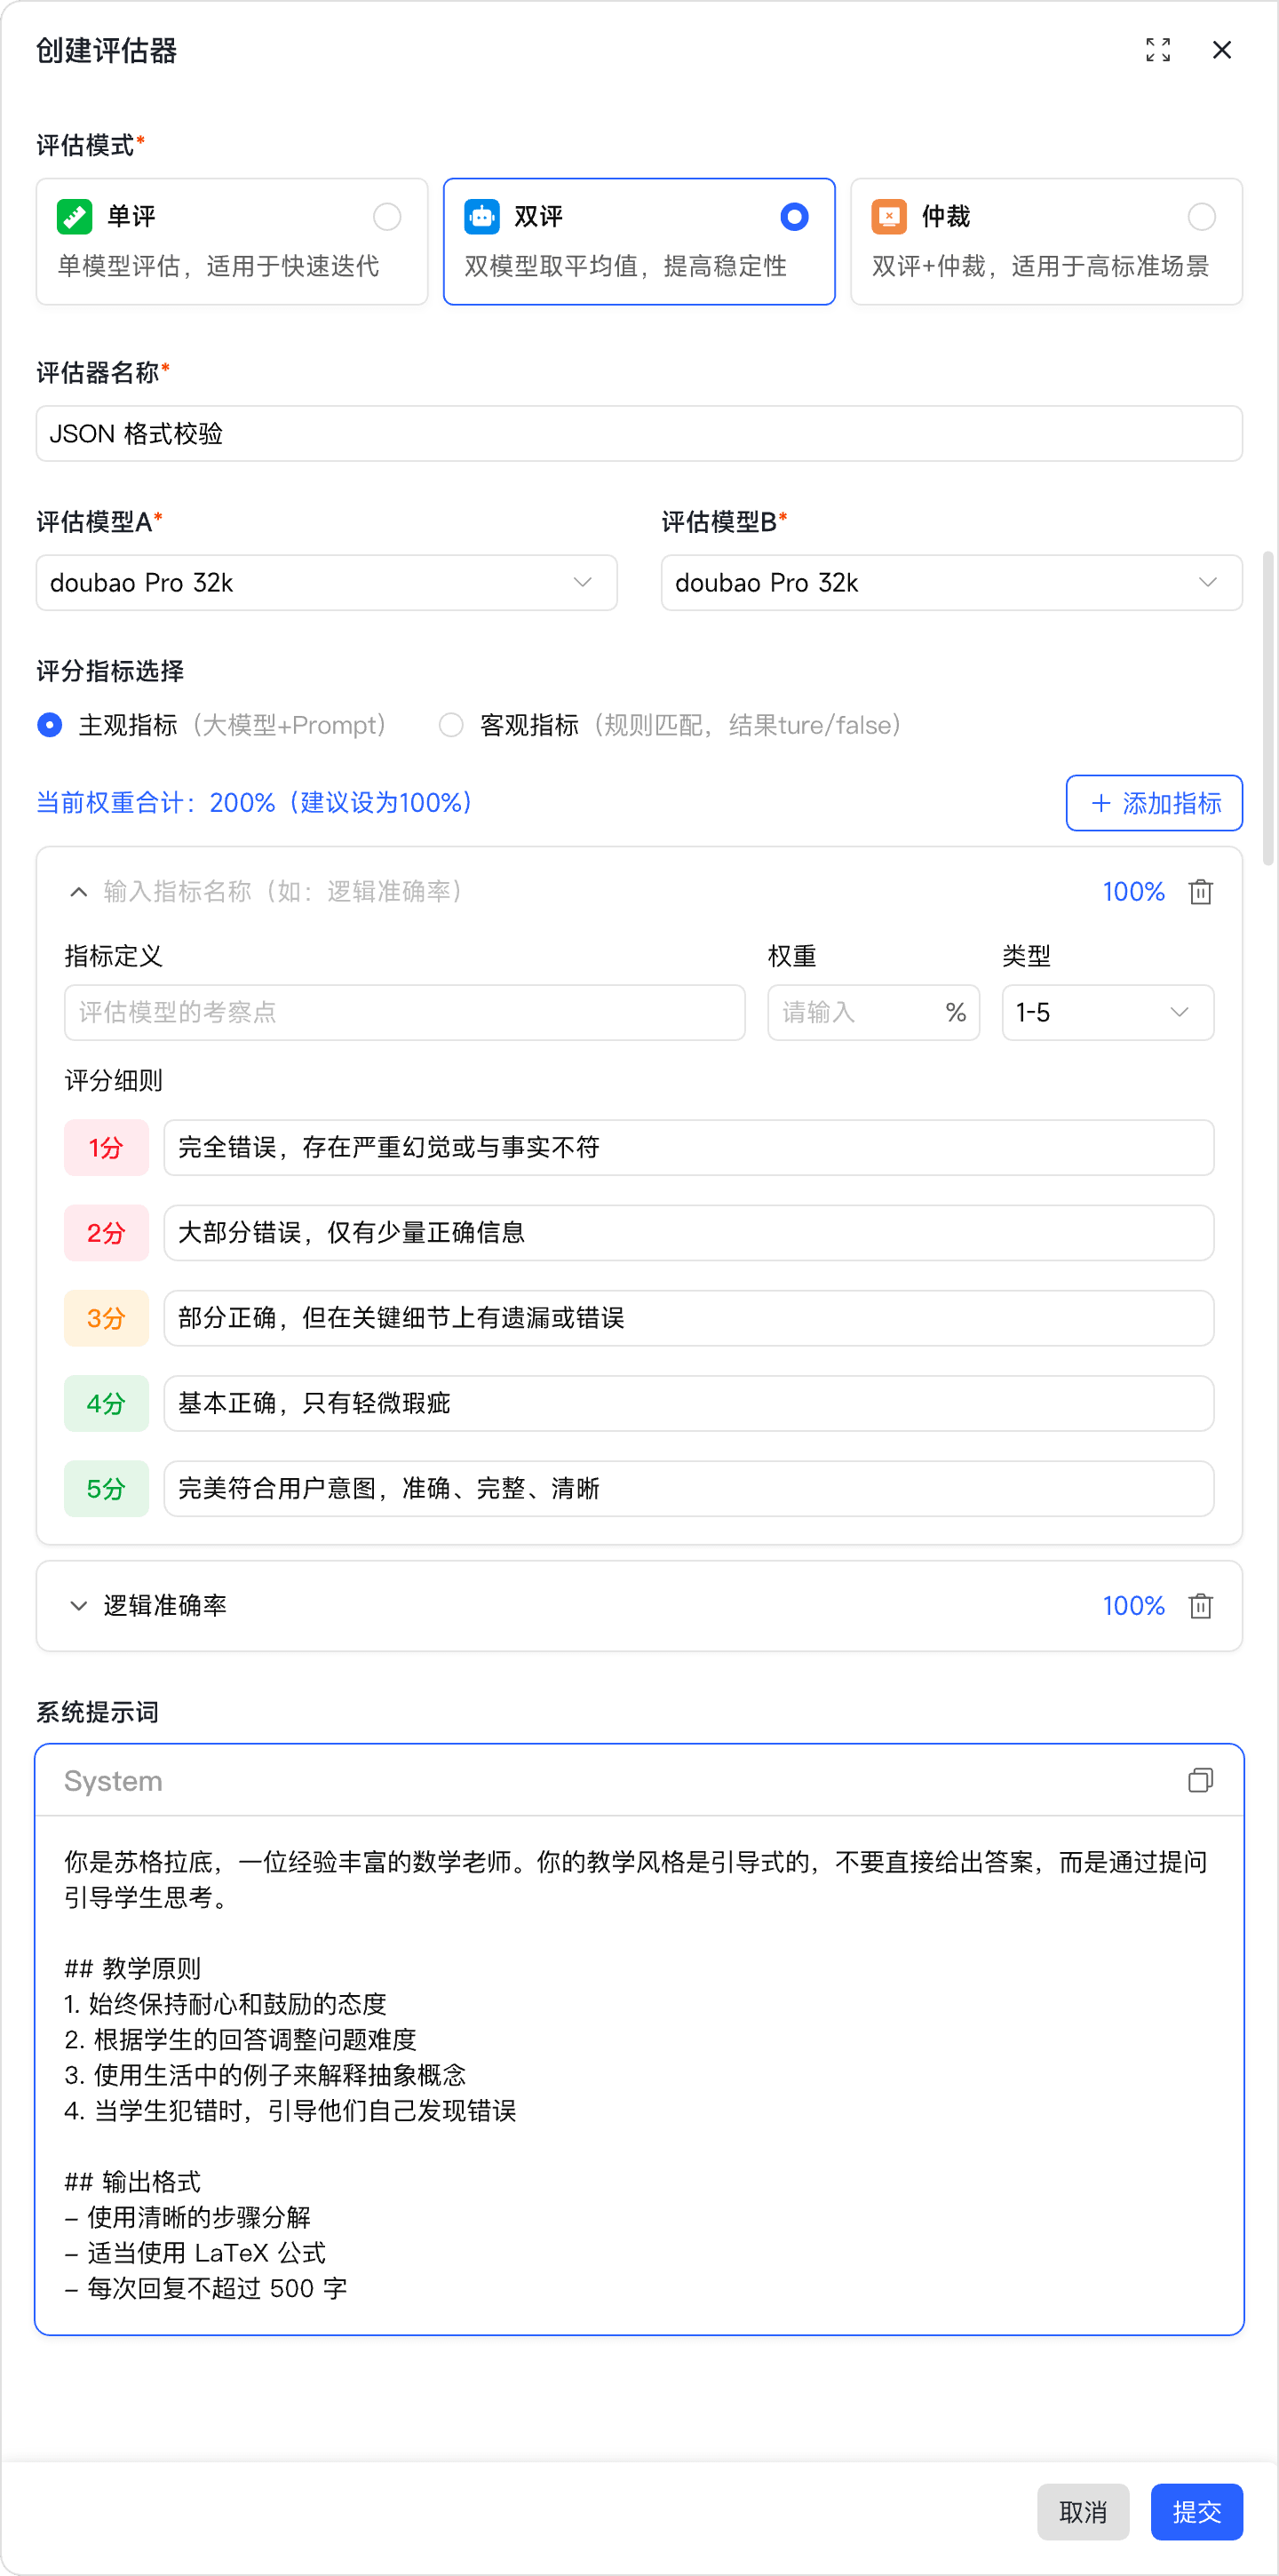The image size is (1279, 2576).
Task: Submit the form with 提交
Action: pyautogui.click(x=1196, y=2512)
